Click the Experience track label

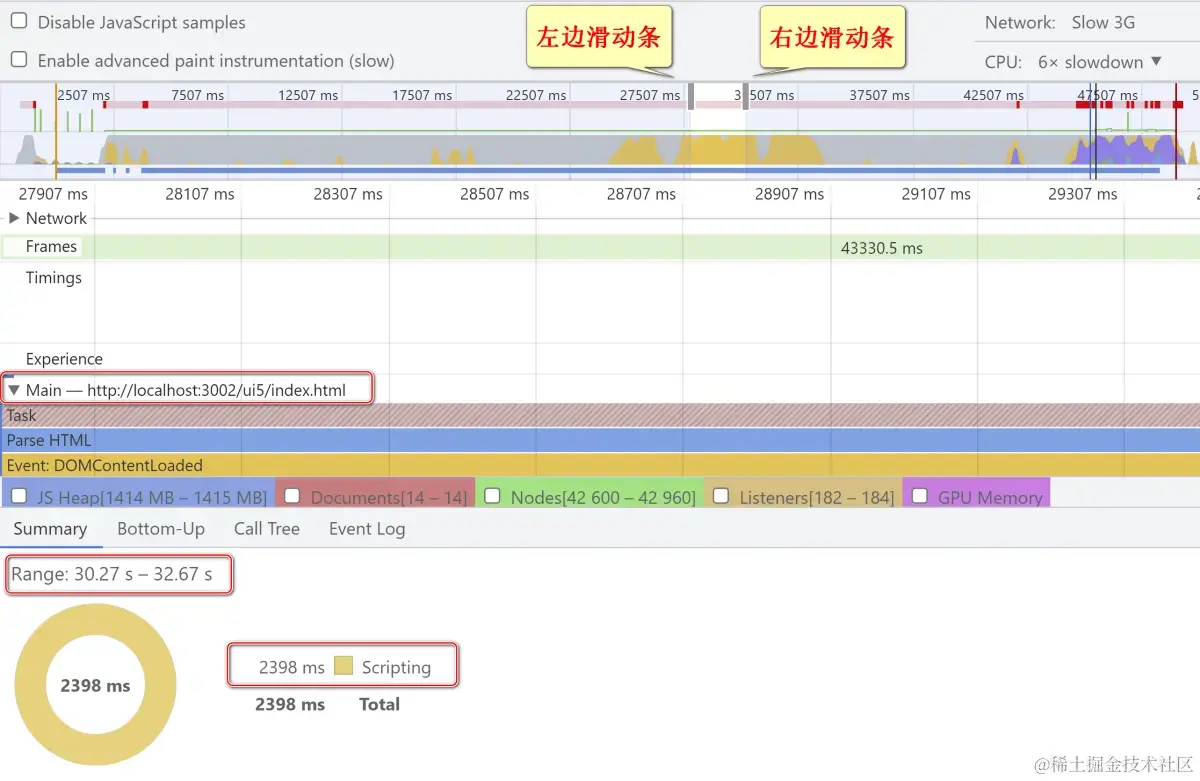tap(64, 359)
